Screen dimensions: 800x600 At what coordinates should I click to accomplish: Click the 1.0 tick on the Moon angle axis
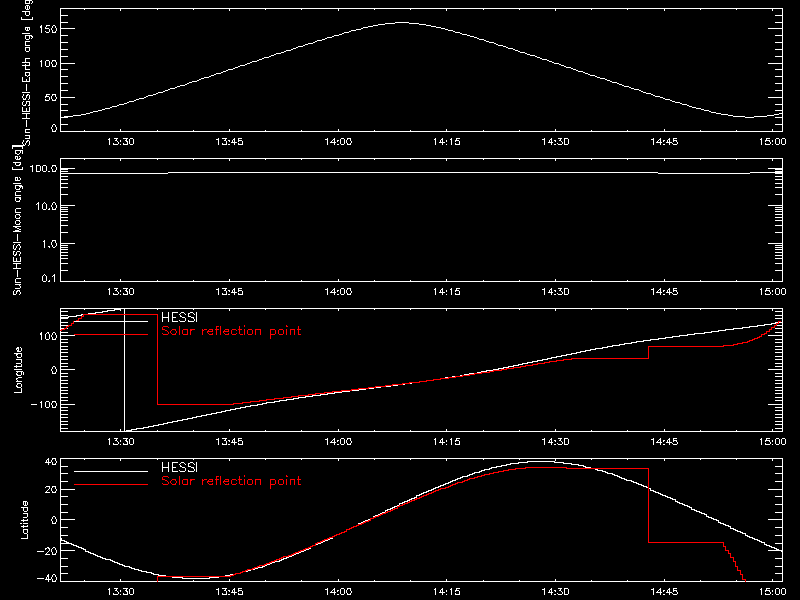49,244
